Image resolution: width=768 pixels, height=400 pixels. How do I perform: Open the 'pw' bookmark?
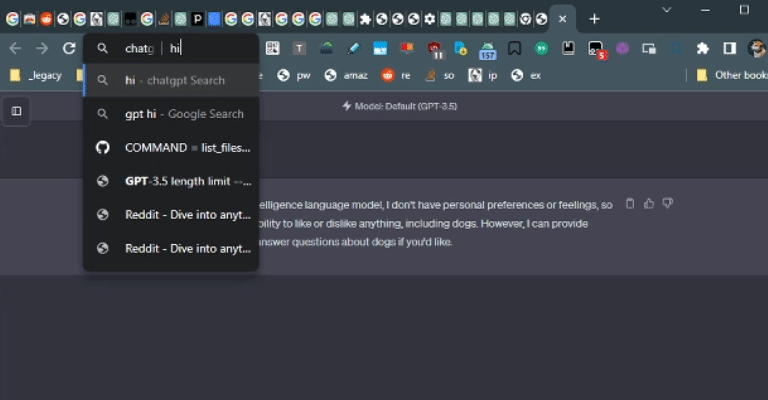(x=294, y=75)
